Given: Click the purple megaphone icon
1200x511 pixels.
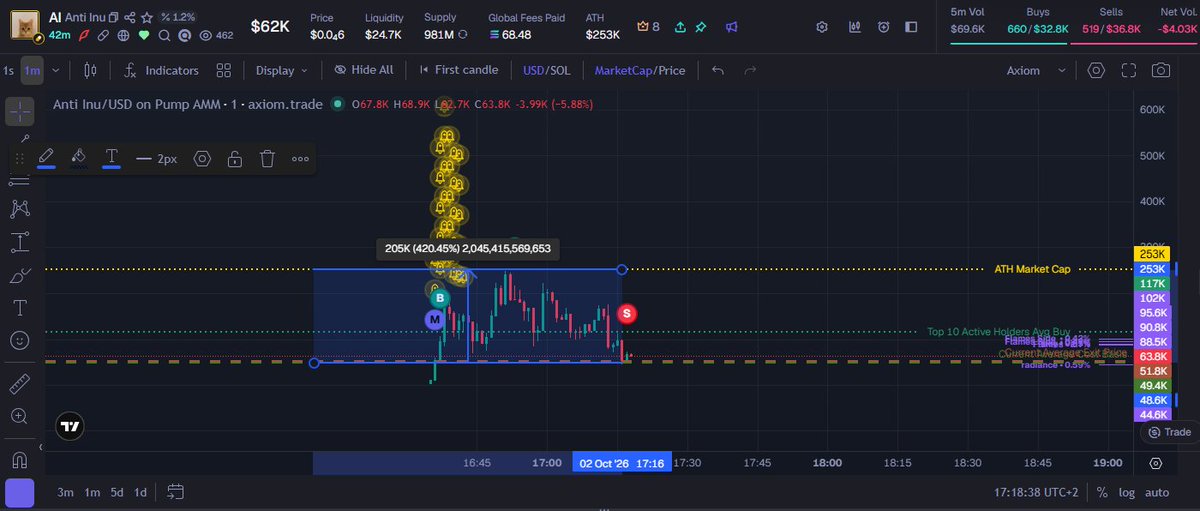Looking at the screenshot, I should pos(732,27).
